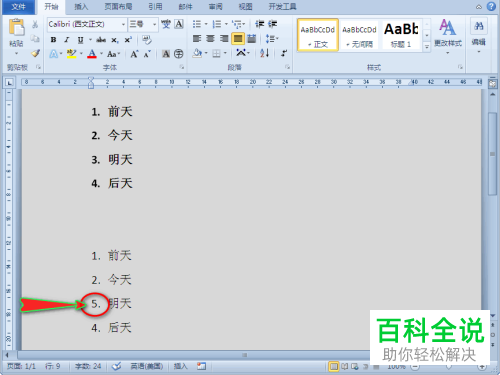This screenshot has height=375, width=500.
Task: Open the font size dropdown
Action: click(x=154, y=24)
